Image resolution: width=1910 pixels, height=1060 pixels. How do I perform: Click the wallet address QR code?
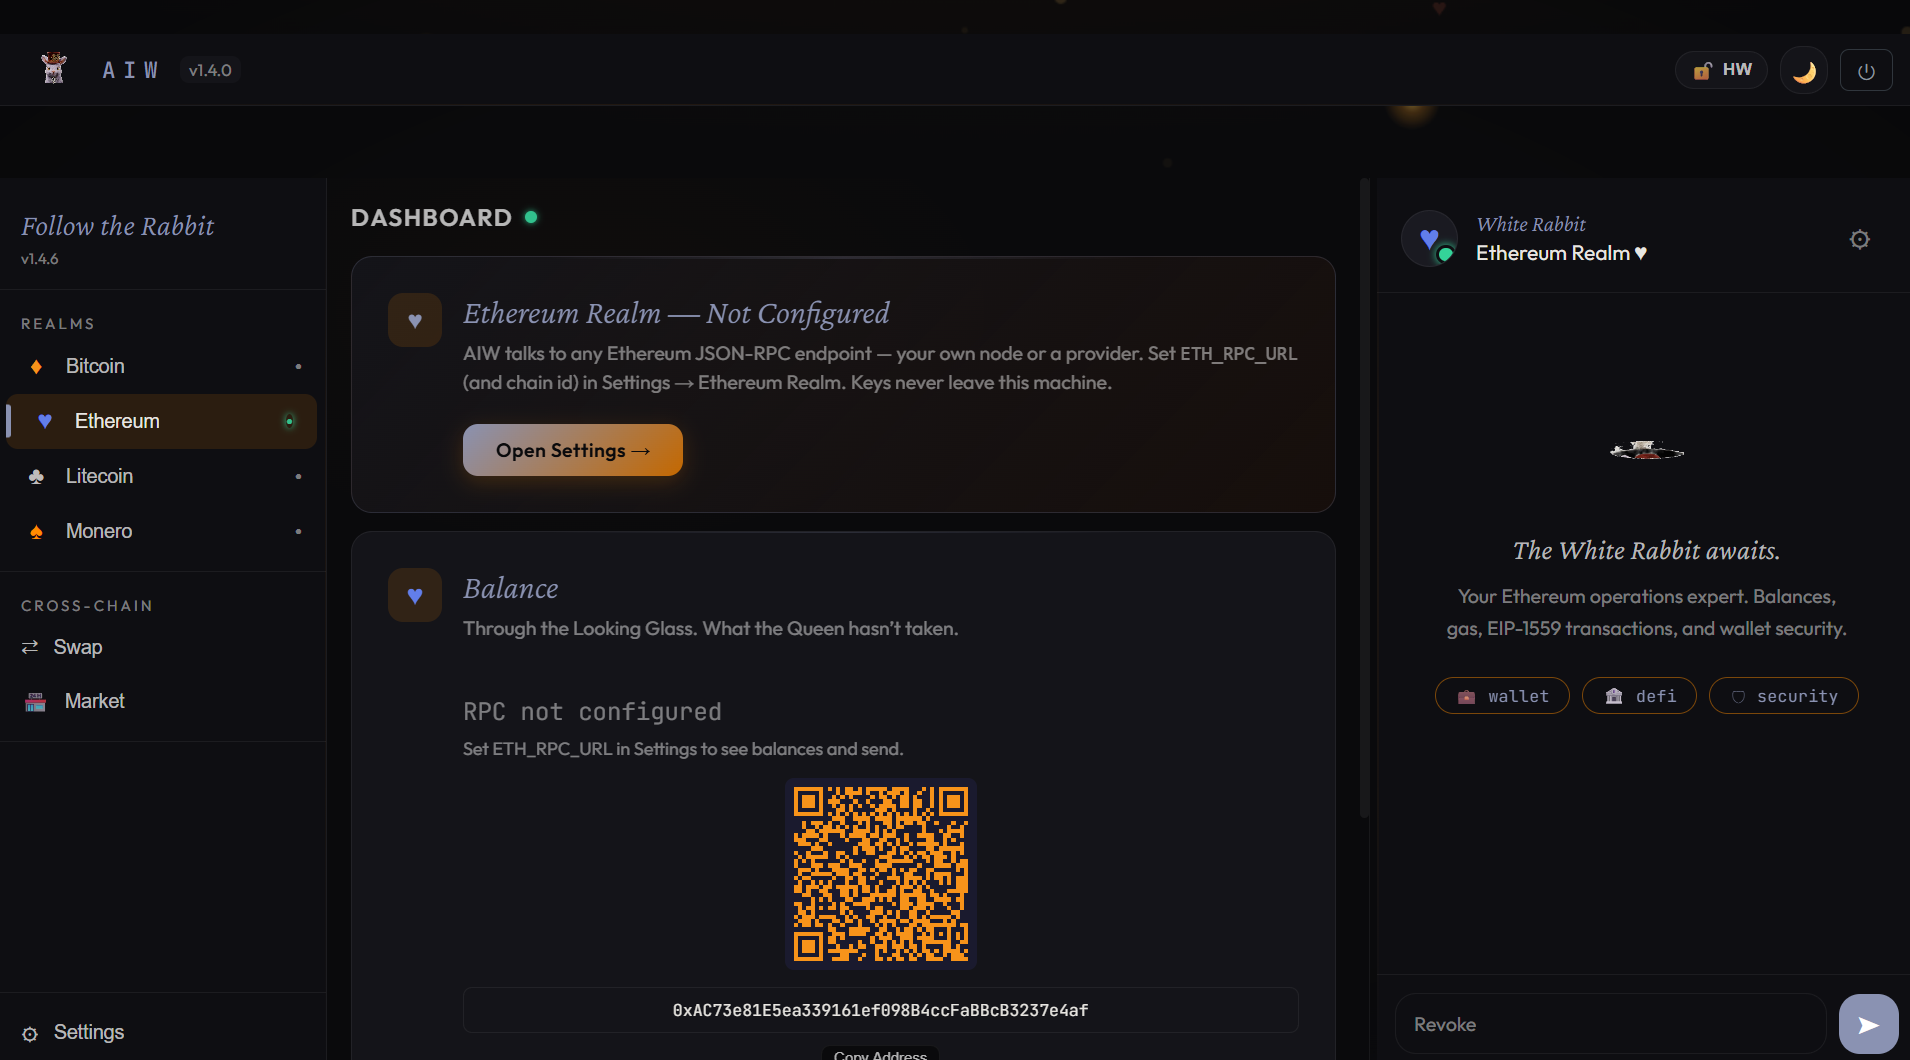881,874
